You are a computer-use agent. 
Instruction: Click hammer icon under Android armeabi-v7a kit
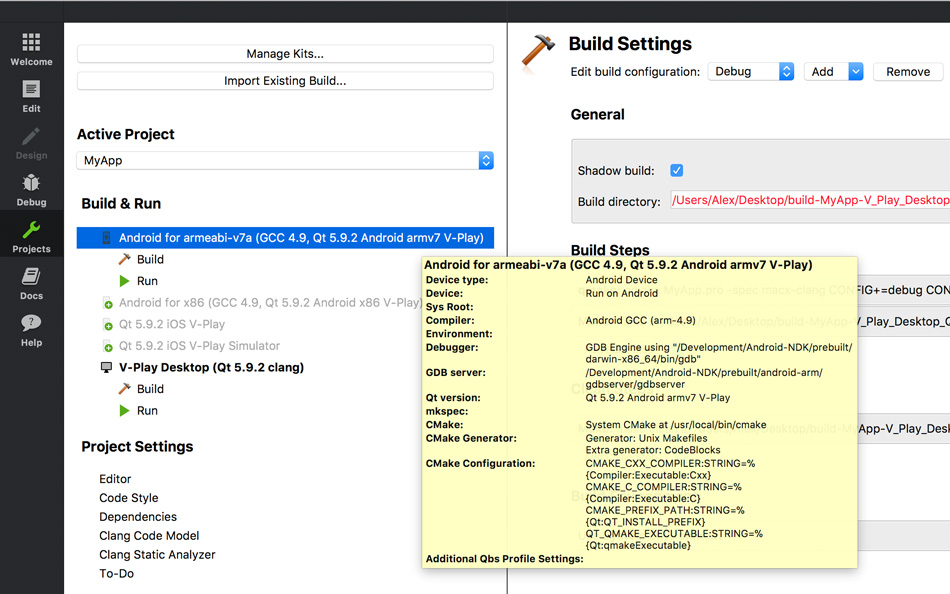pos(125,259)
